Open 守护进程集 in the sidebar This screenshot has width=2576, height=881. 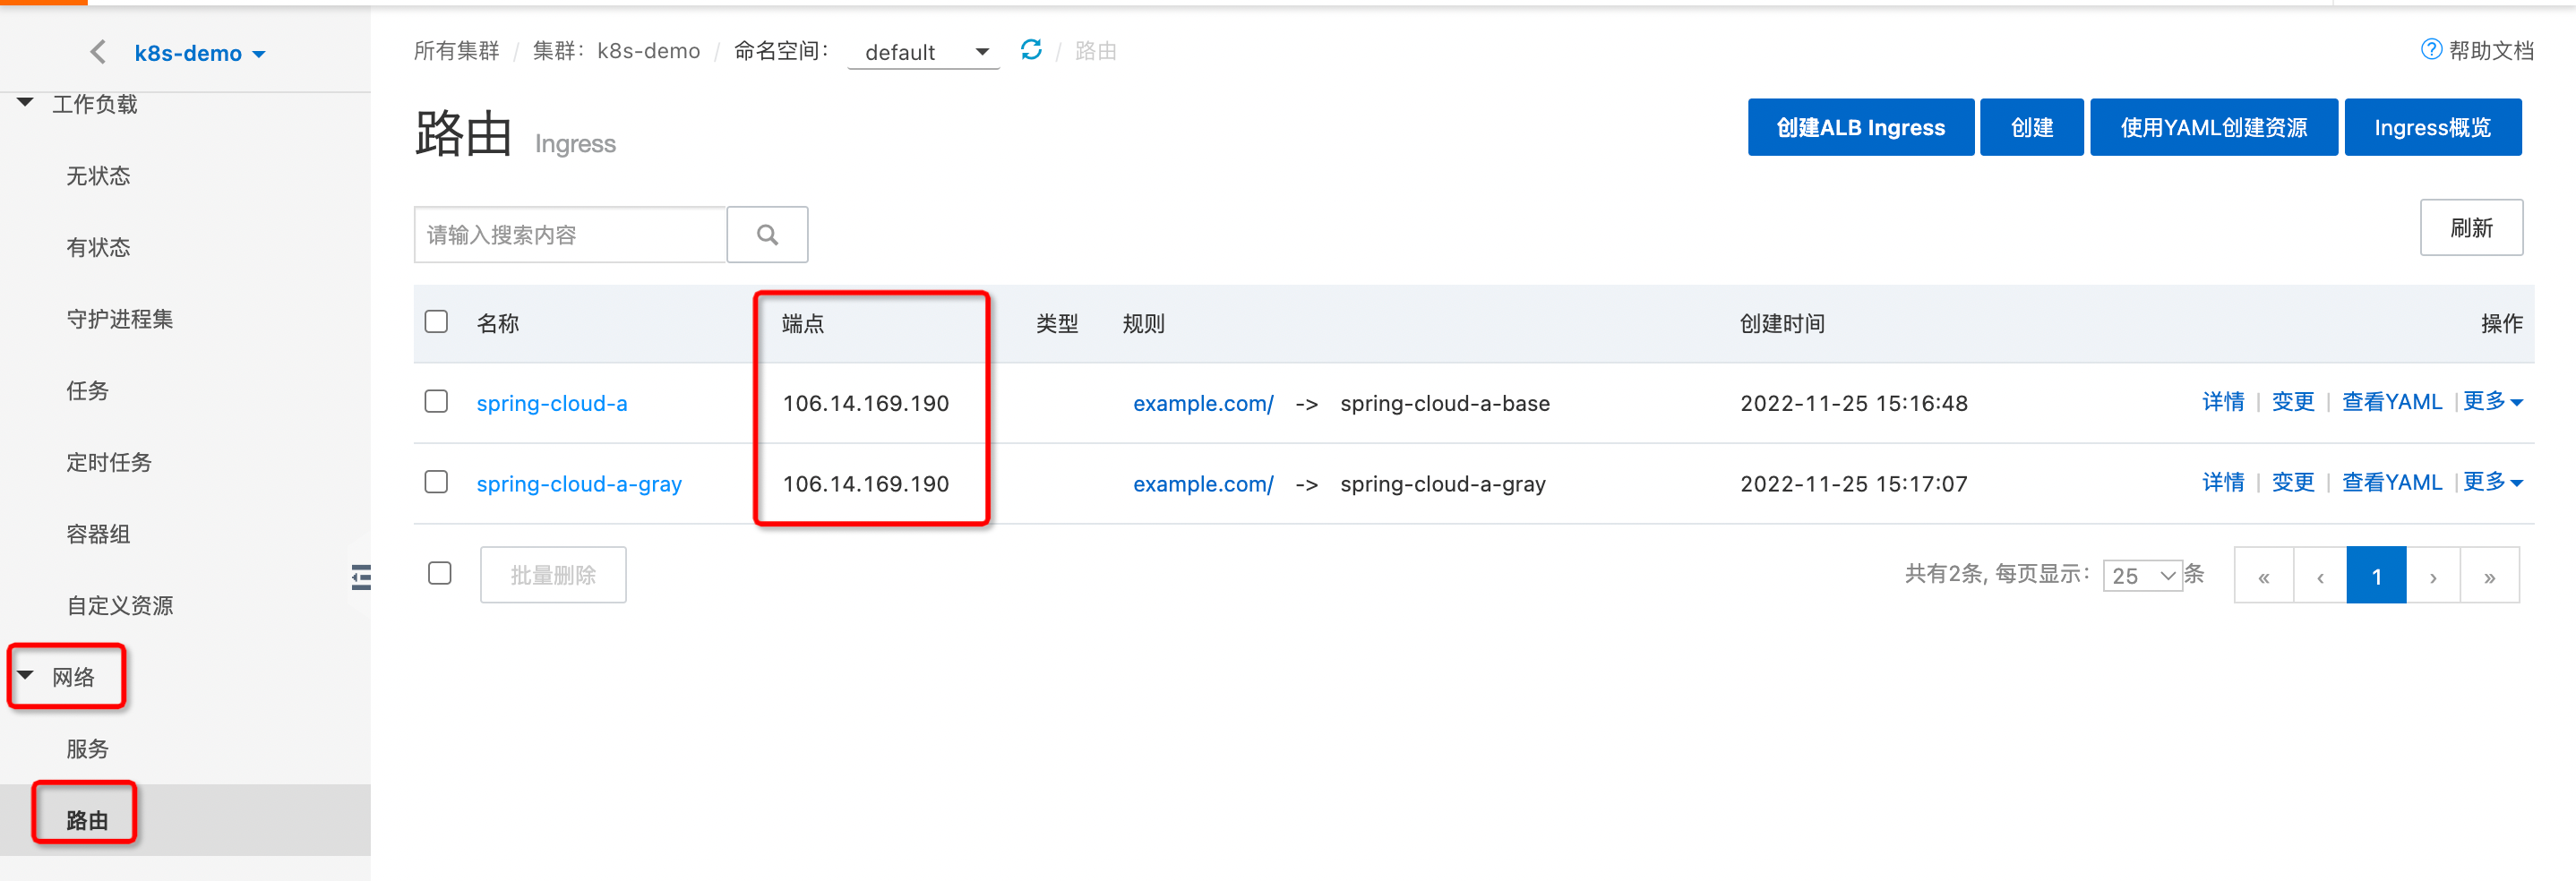tap(120, 319)
